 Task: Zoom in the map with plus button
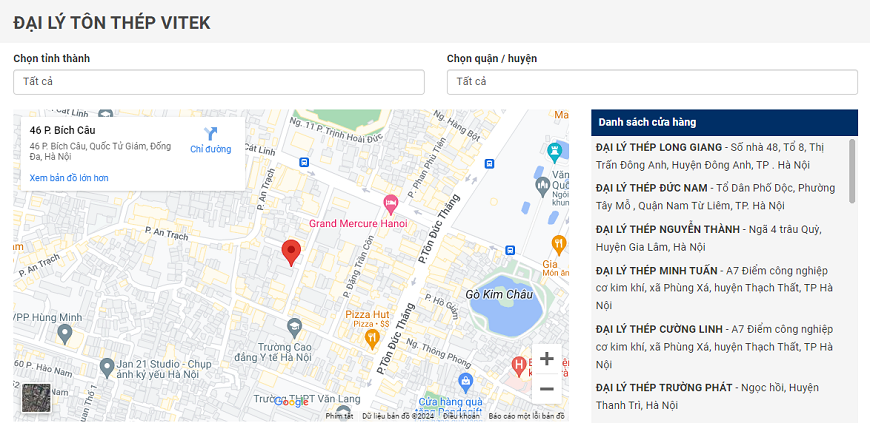pyautogui.click(x=547, y=359)
